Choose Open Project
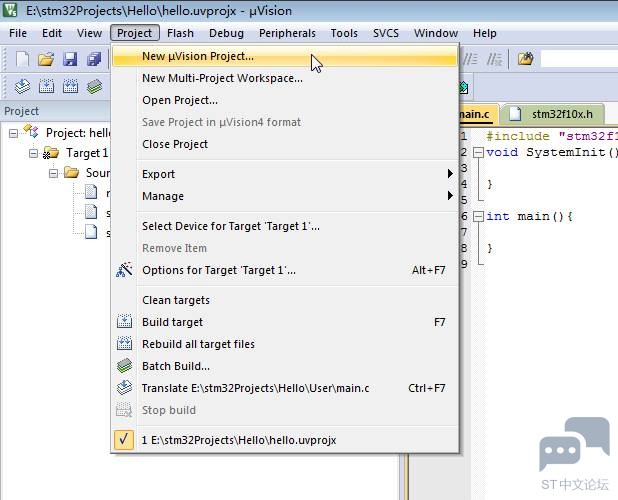 coord(285,100)
